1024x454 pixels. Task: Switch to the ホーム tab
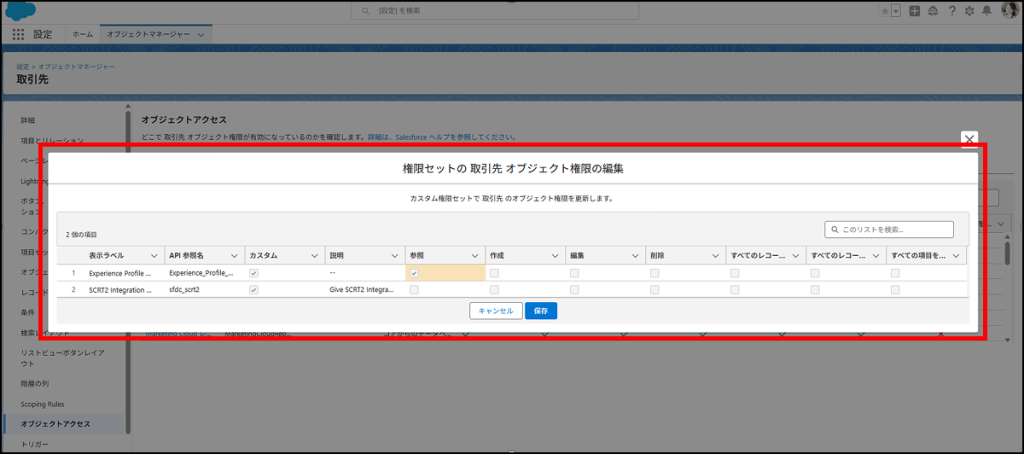[82, 34]
